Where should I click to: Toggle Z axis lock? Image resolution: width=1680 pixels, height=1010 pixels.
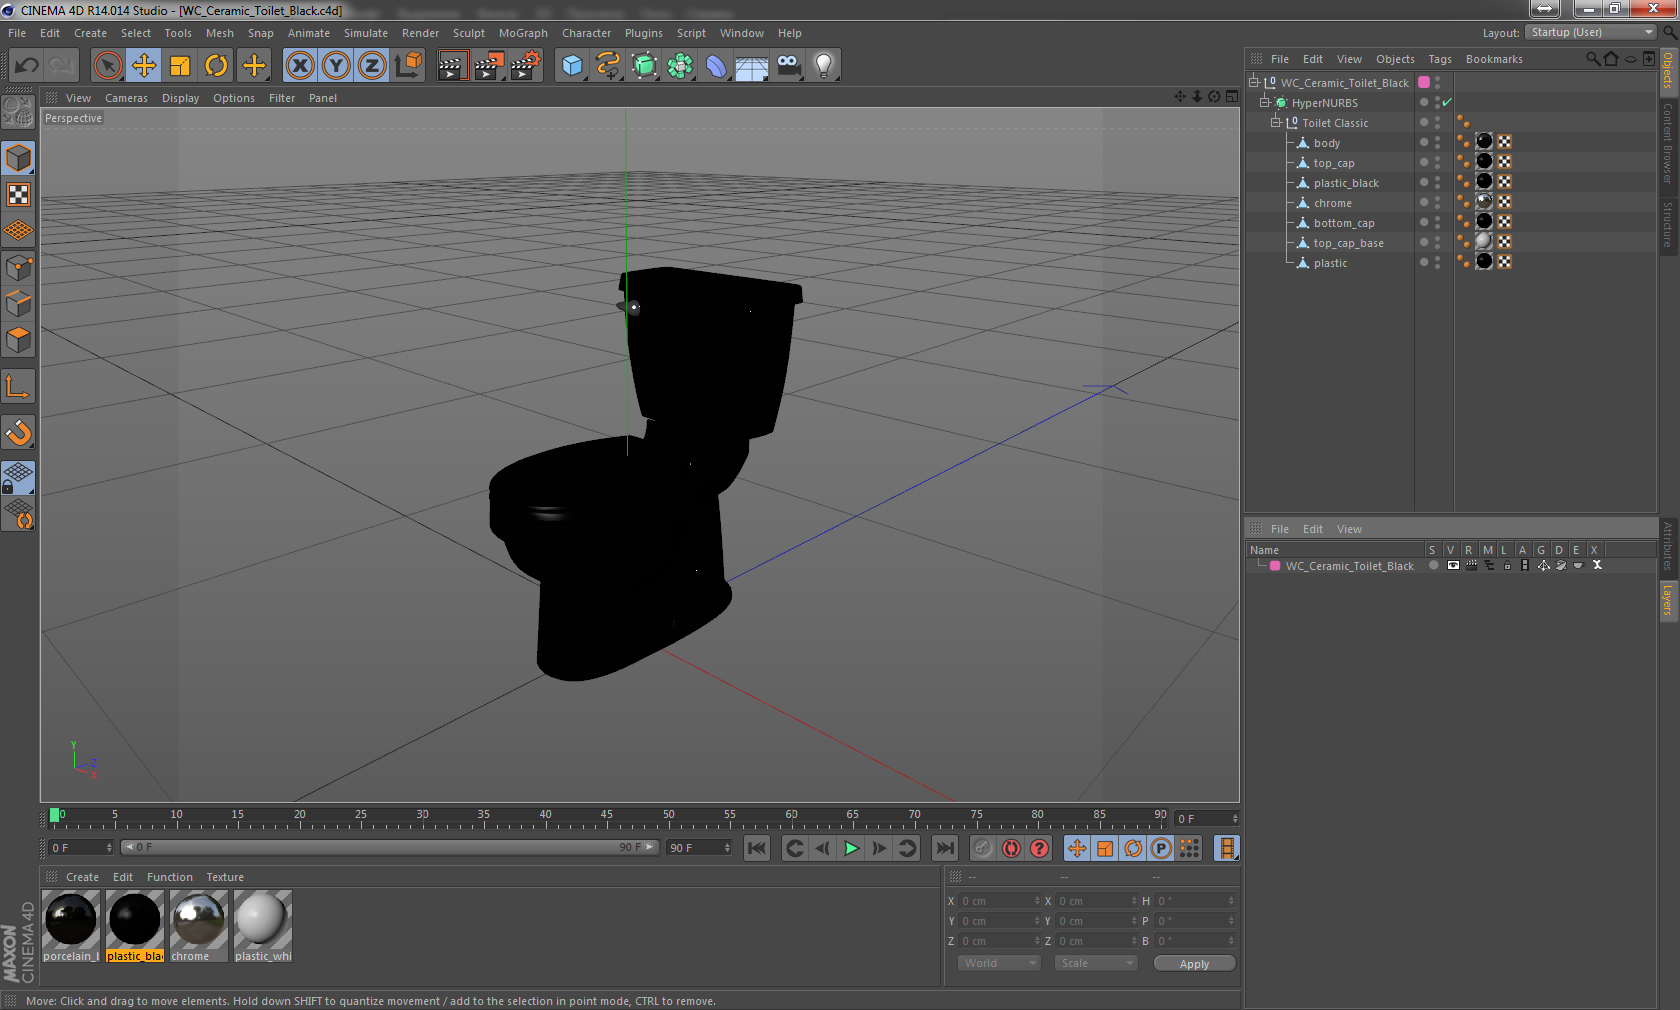click(372, 66)
